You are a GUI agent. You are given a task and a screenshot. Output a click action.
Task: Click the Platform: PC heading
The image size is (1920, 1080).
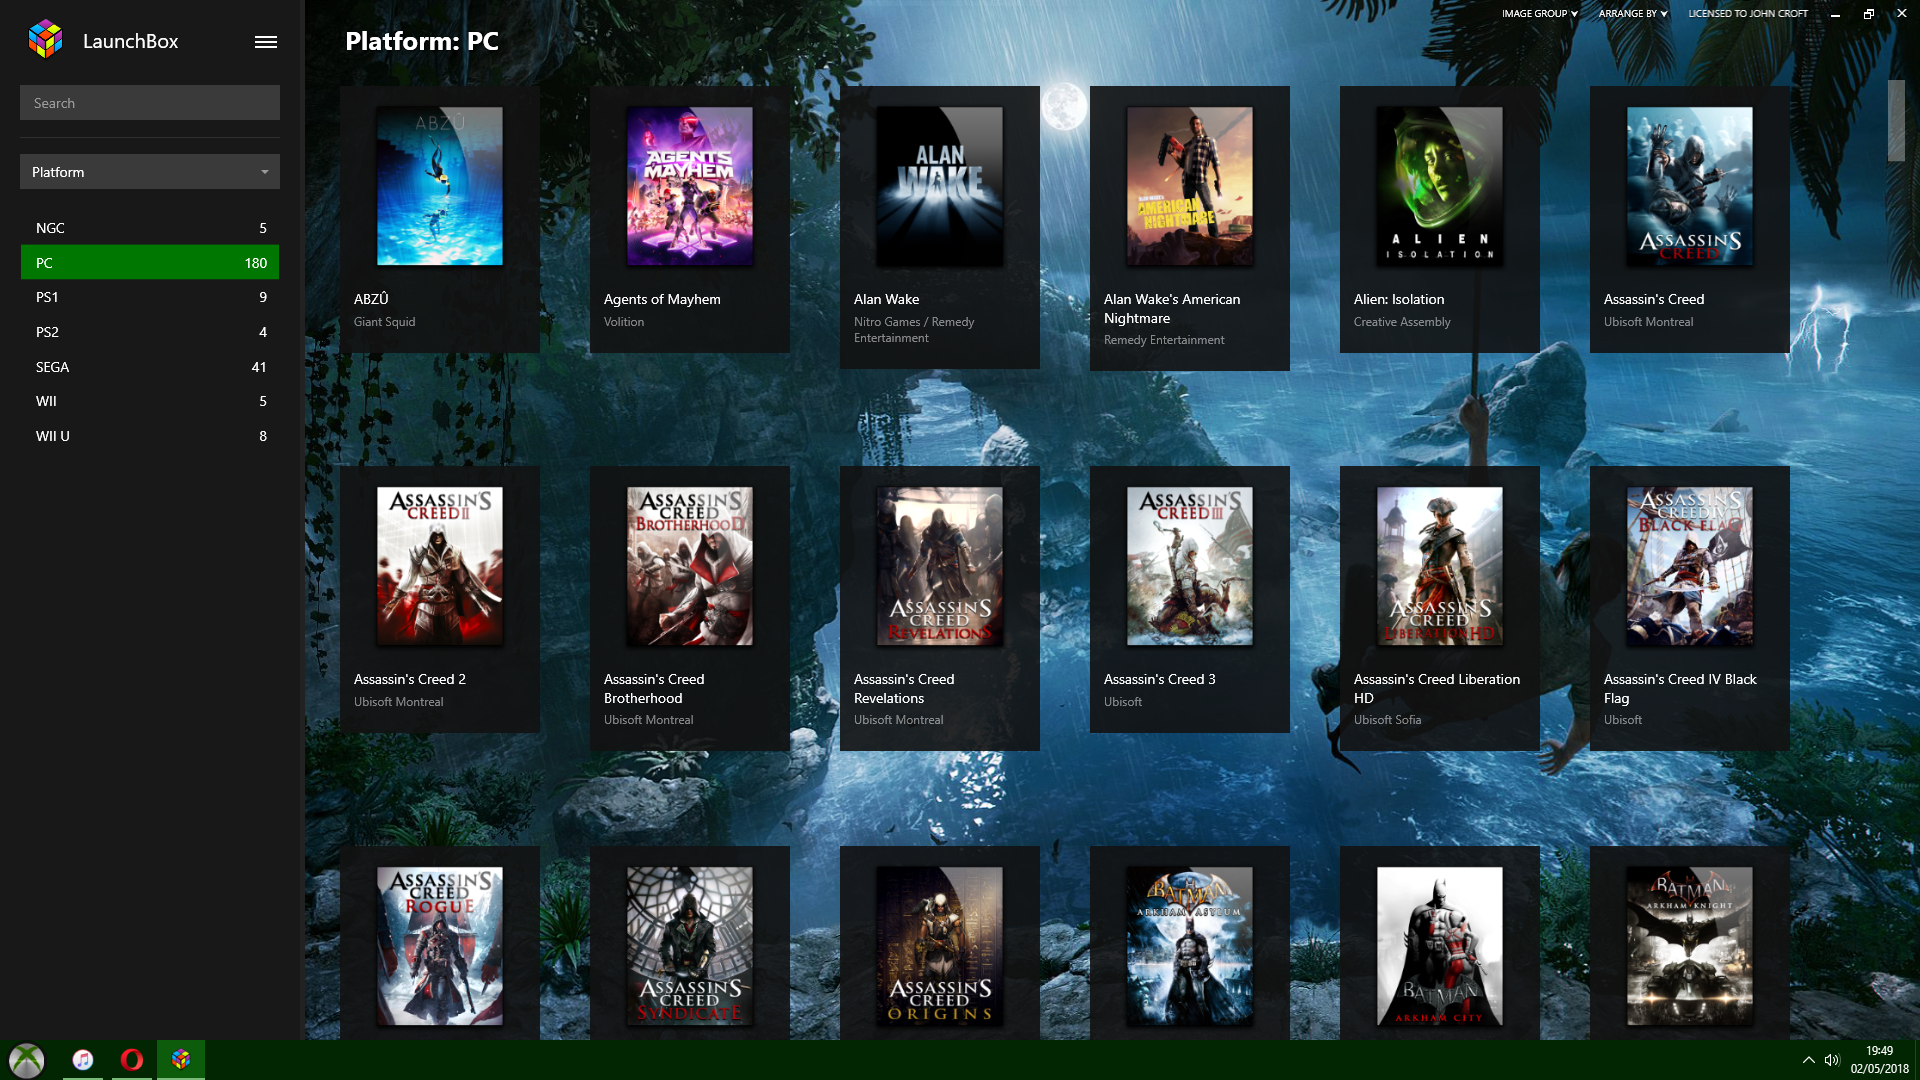point(422,41)
